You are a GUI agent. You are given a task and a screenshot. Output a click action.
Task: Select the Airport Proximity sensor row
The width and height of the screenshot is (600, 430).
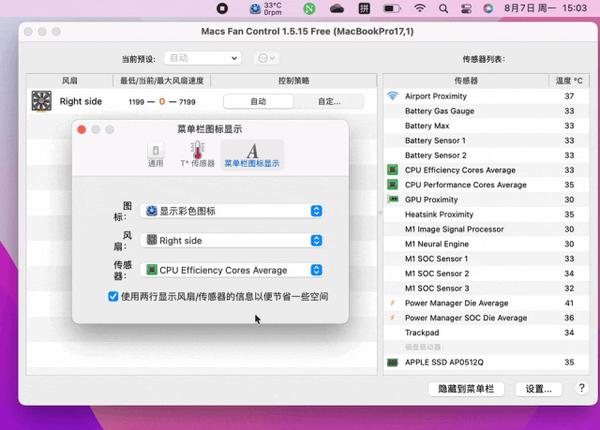(x=486, y=96)
